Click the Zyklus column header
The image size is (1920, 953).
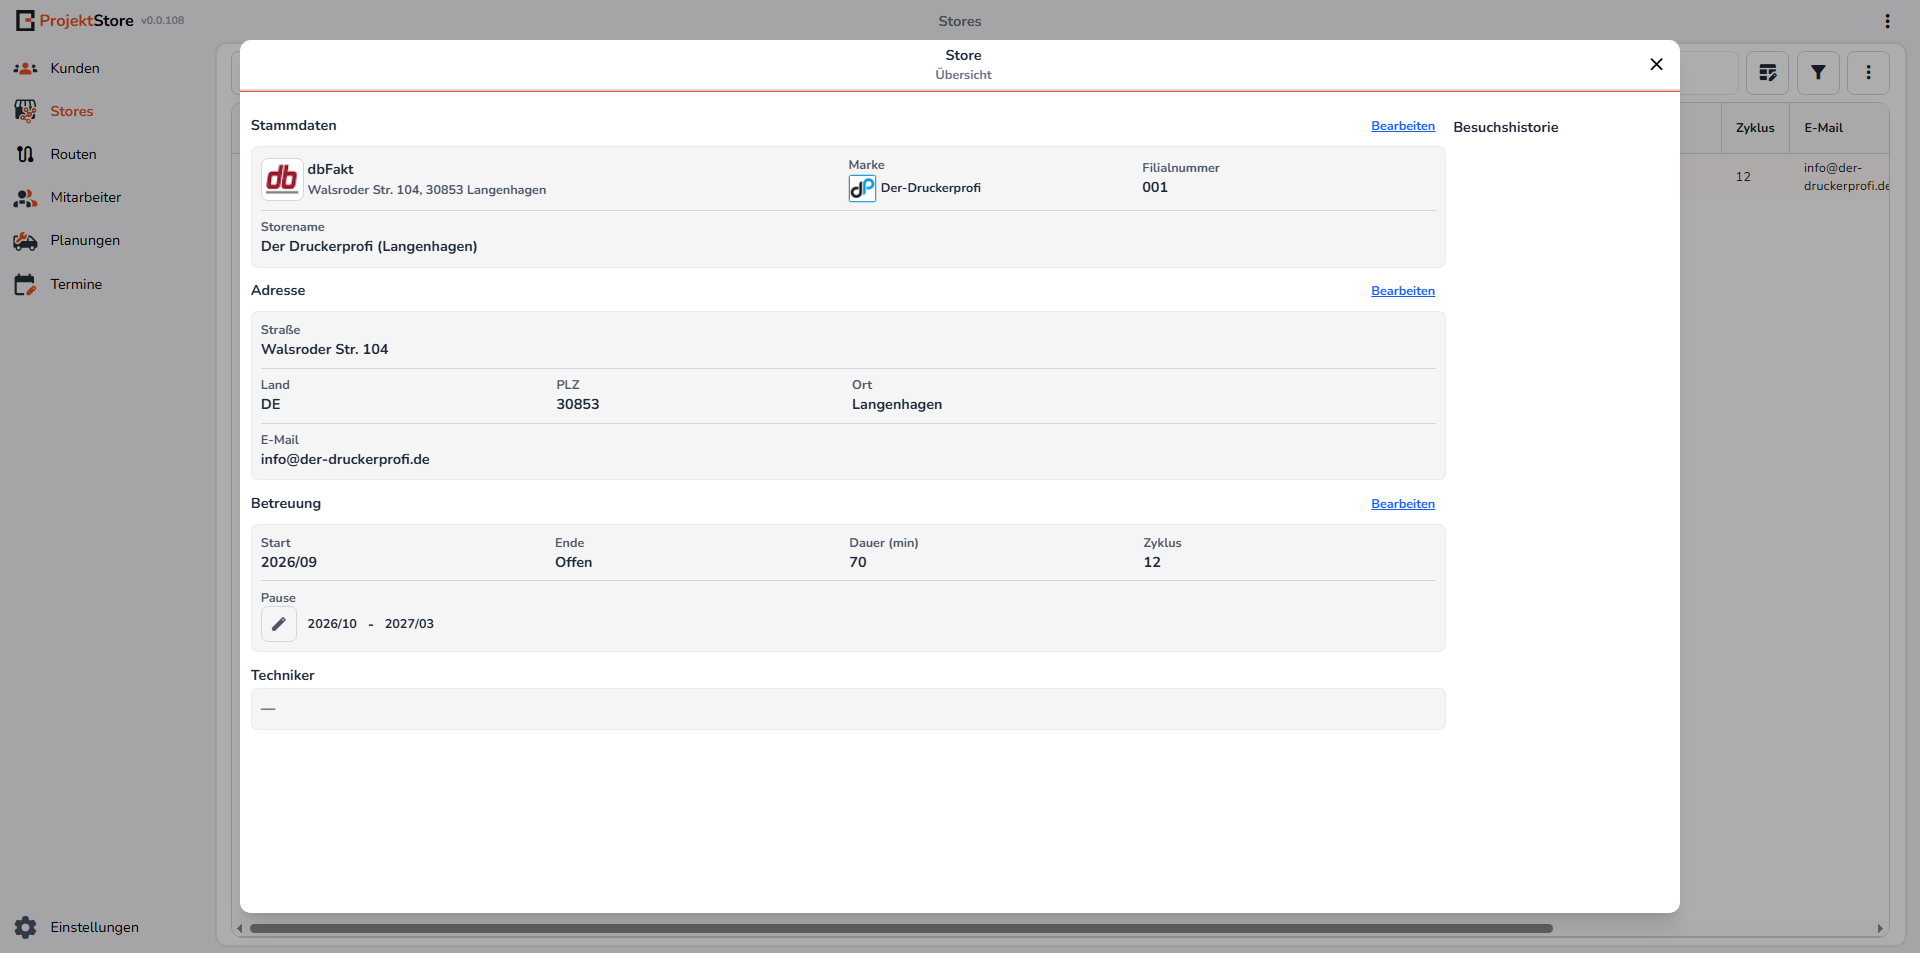[1755, 128]
